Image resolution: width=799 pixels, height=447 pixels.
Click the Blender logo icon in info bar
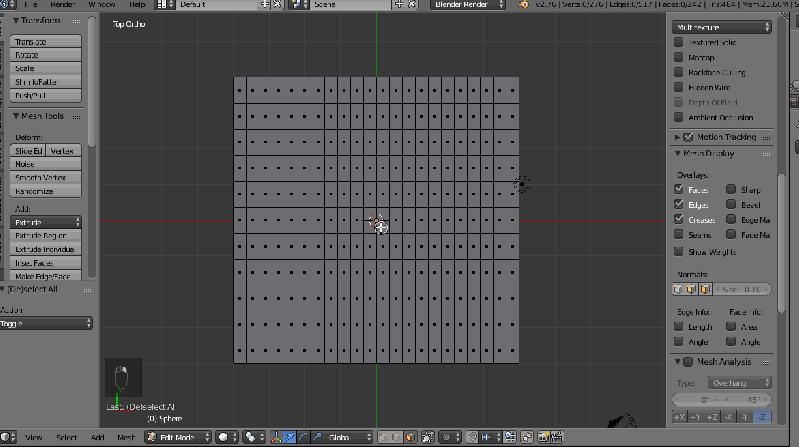(524, 5)
